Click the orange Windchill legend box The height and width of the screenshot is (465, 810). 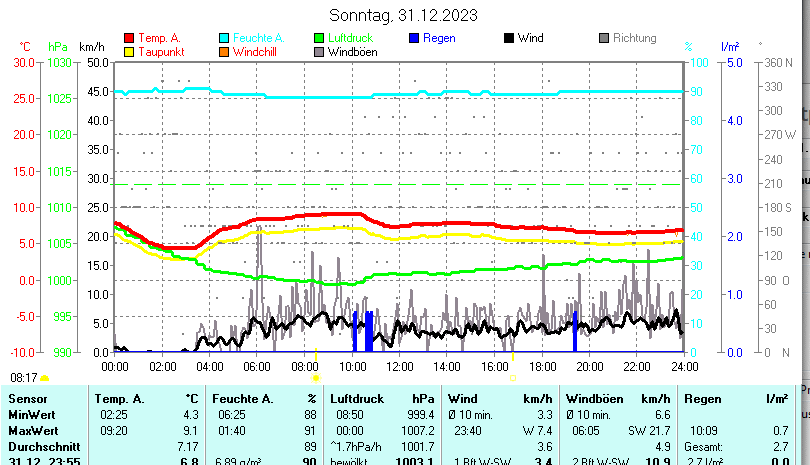pyautogui.click(x=224, y=52)
